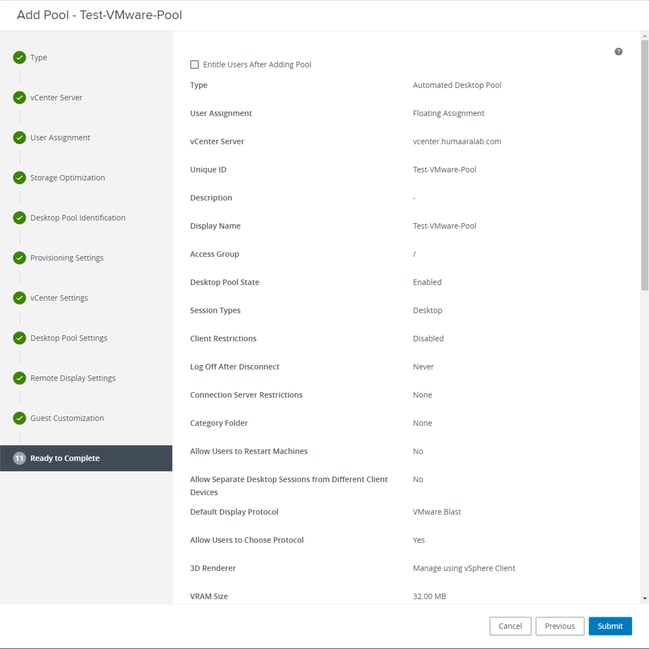
Task: Click the Display Name value Test-VMware-Pool
Action: click(445, 226)
